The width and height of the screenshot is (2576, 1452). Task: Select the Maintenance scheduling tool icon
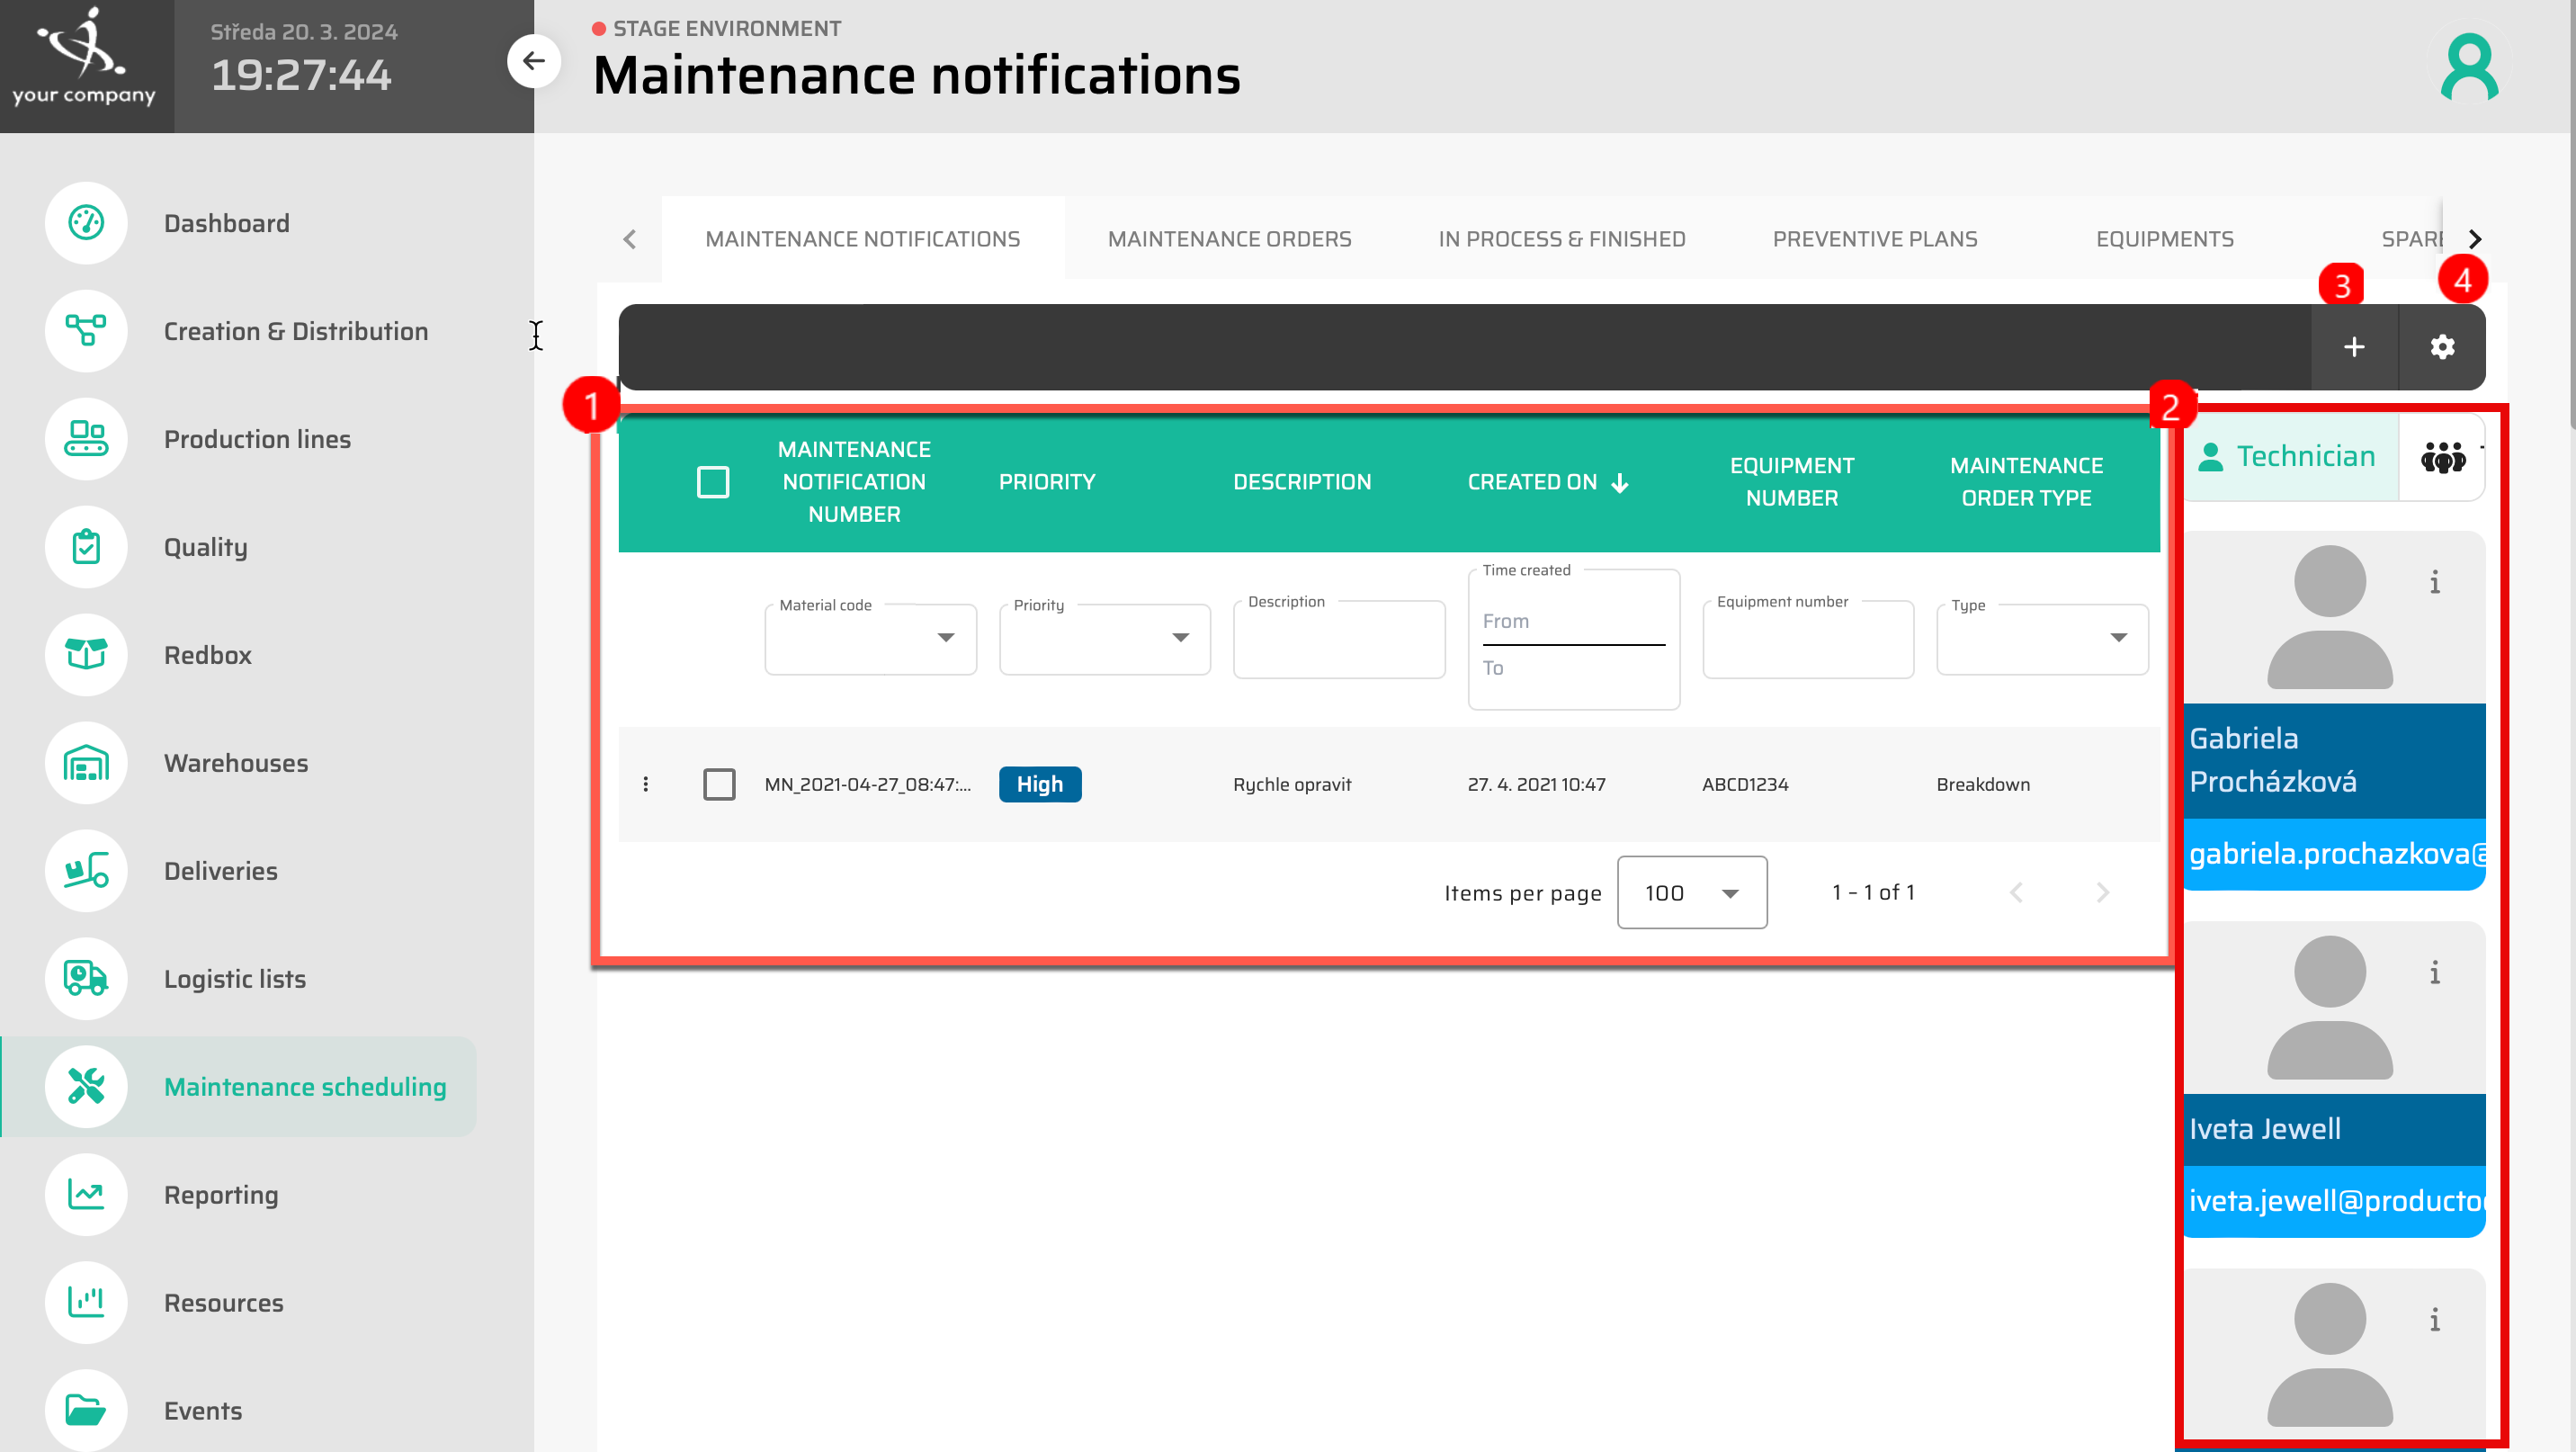[x=86, y=1086]
